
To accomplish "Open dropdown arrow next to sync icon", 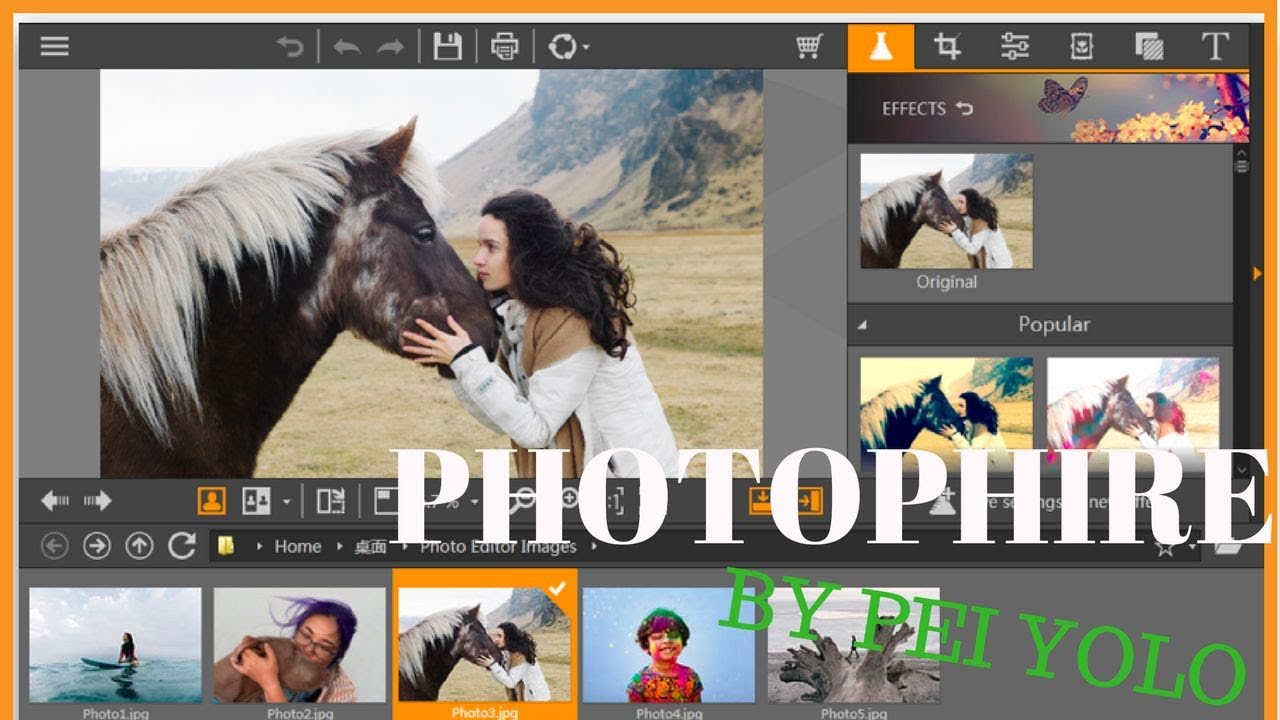I will tap(585, 47).
